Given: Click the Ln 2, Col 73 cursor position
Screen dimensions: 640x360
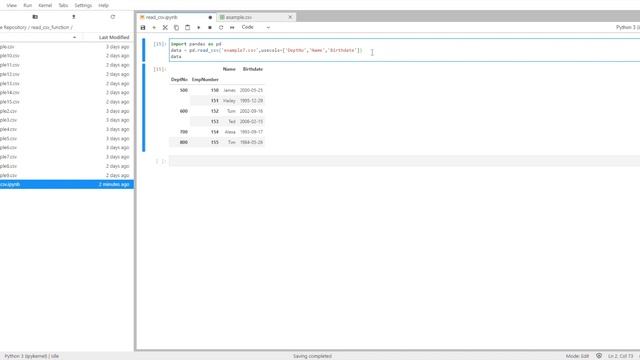Looking at the screenshot, I should point(620,356).
